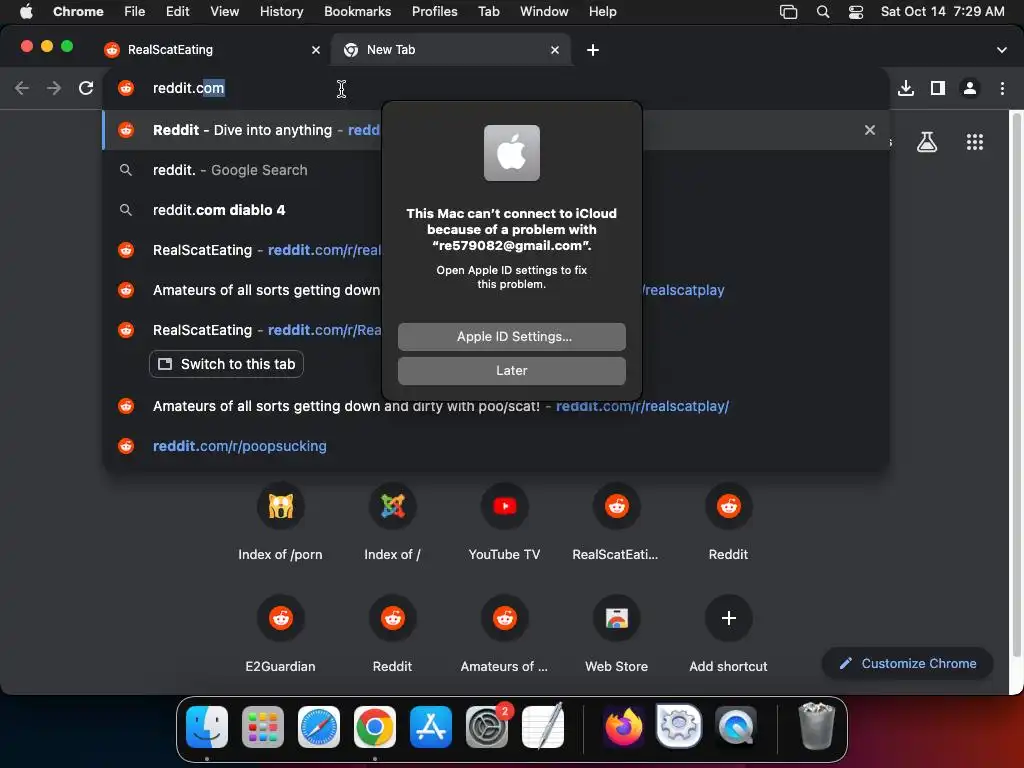1024x768 pixels.
Task: Open the History menu
Action: [x=281, y=12]
